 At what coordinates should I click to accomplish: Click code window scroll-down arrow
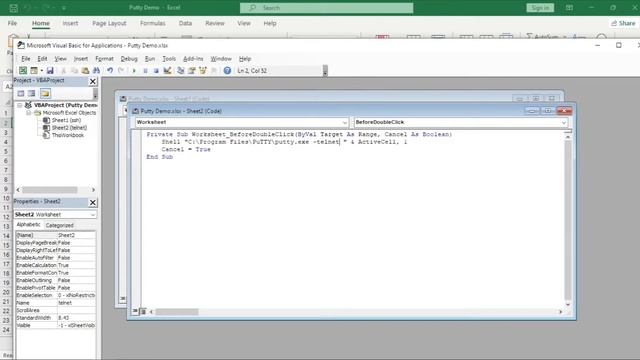pos(568,304)
